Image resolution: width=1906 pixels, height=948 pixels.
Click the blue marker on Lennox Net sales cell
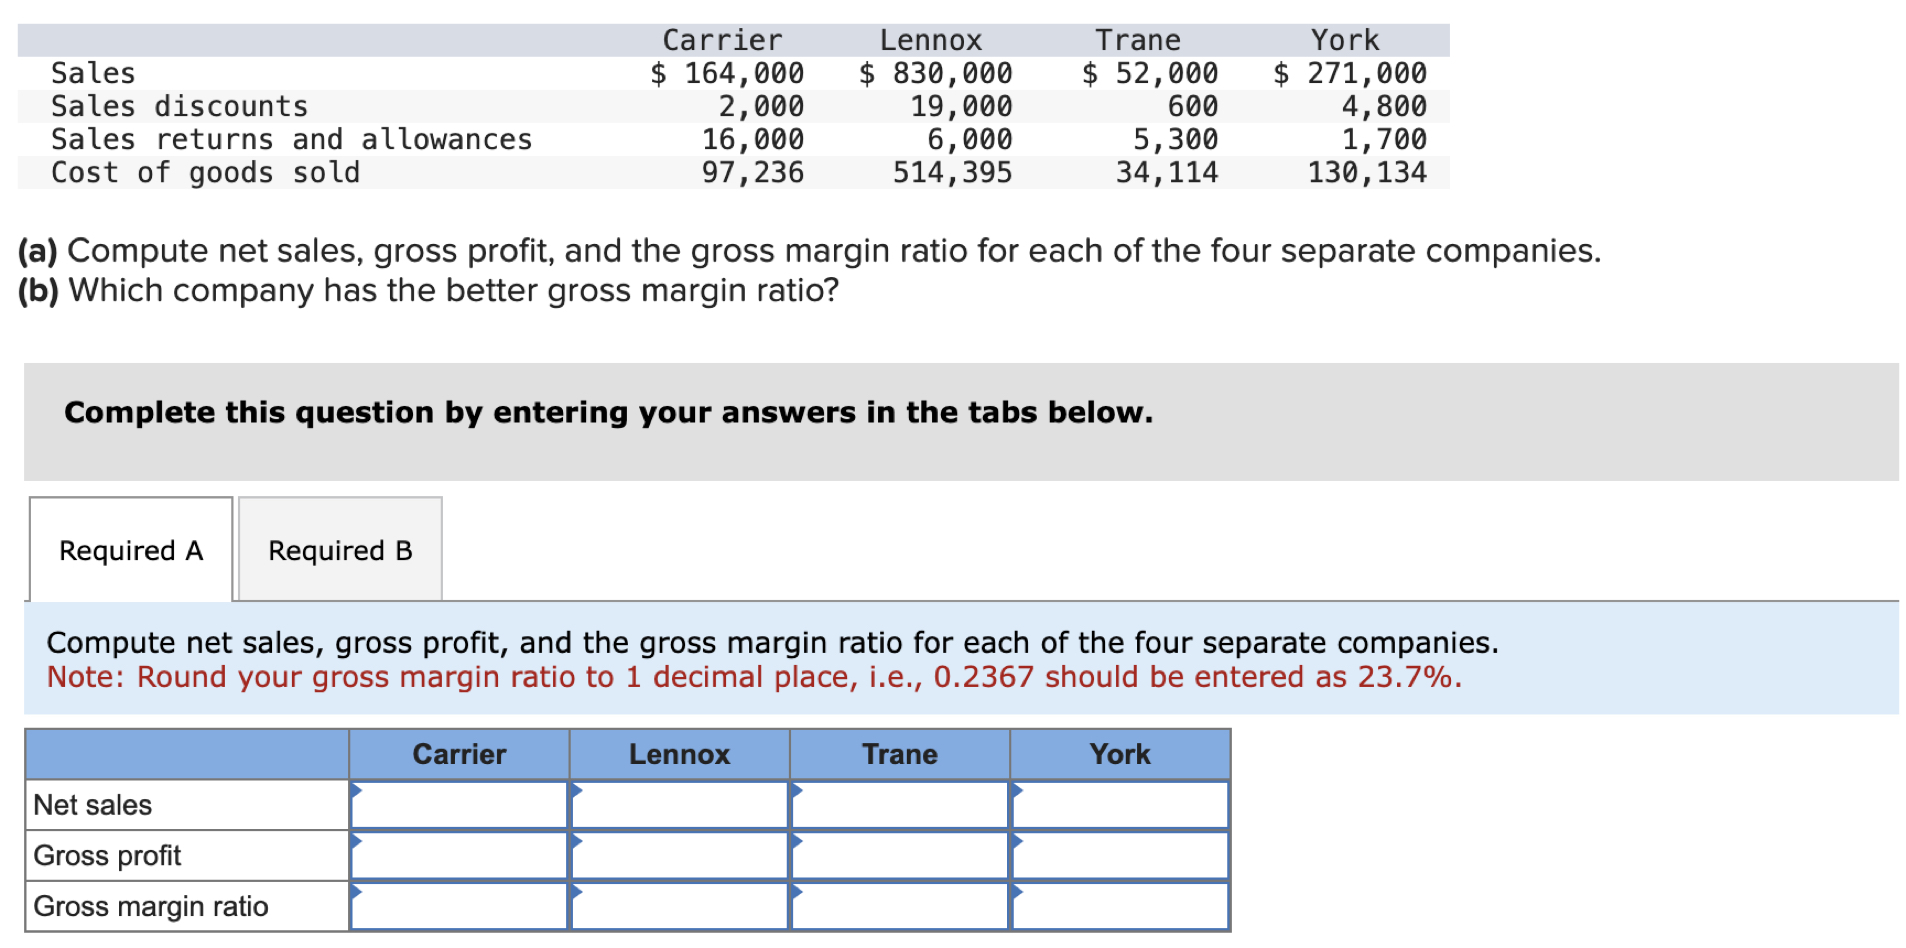578,793
